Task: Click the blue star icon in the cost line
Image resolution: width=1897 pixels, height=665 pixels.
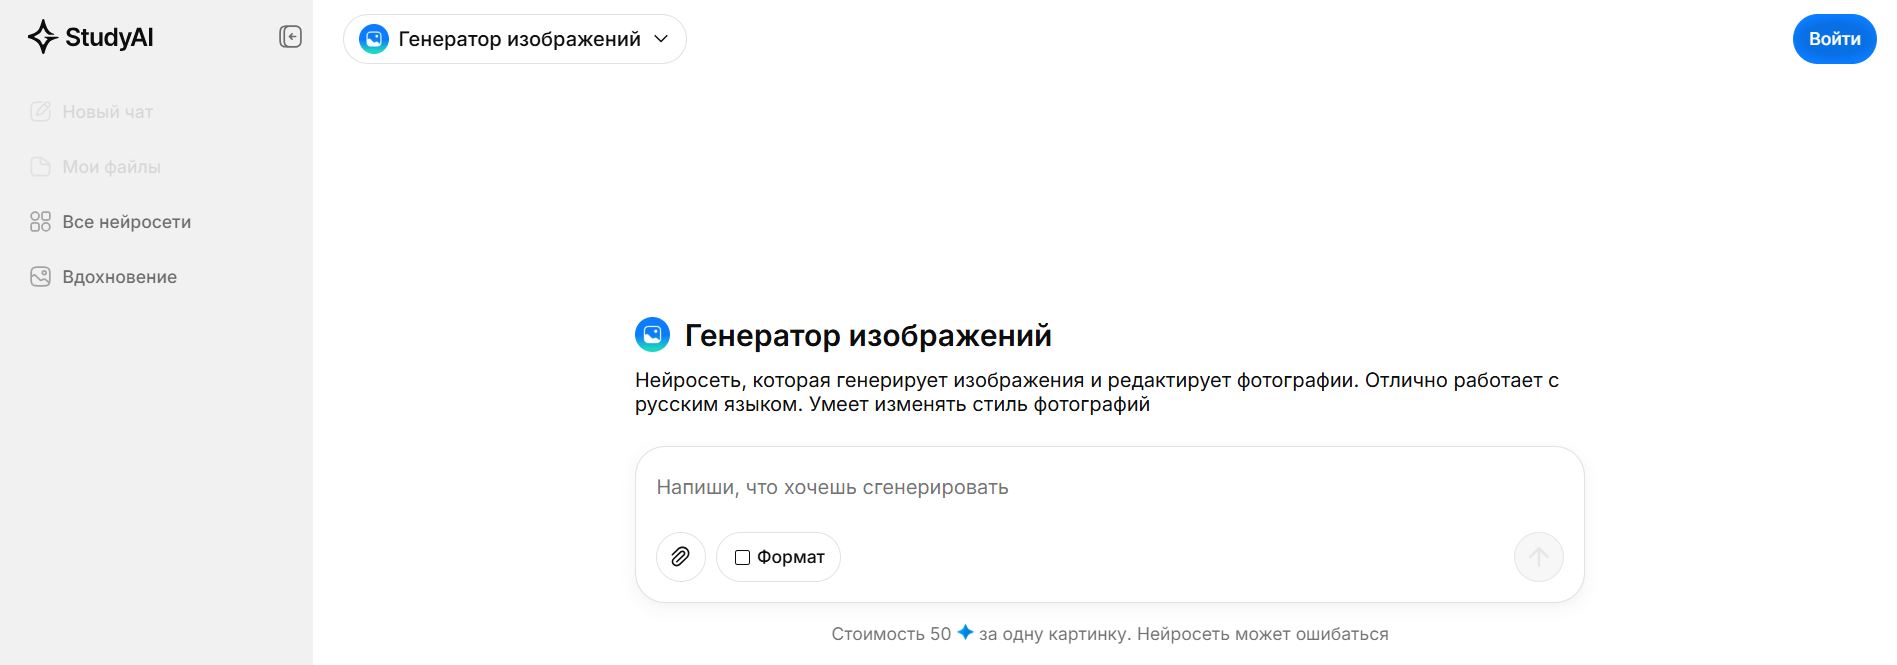Action: [x=964, y=632]
